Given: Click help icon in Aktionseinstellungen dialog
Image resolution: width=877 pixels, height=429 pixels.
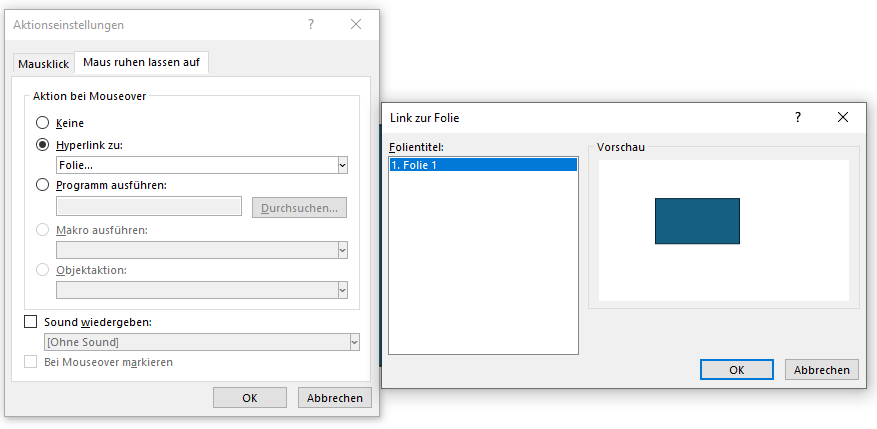Looking at the screenshot, I should tap(312, 24).
